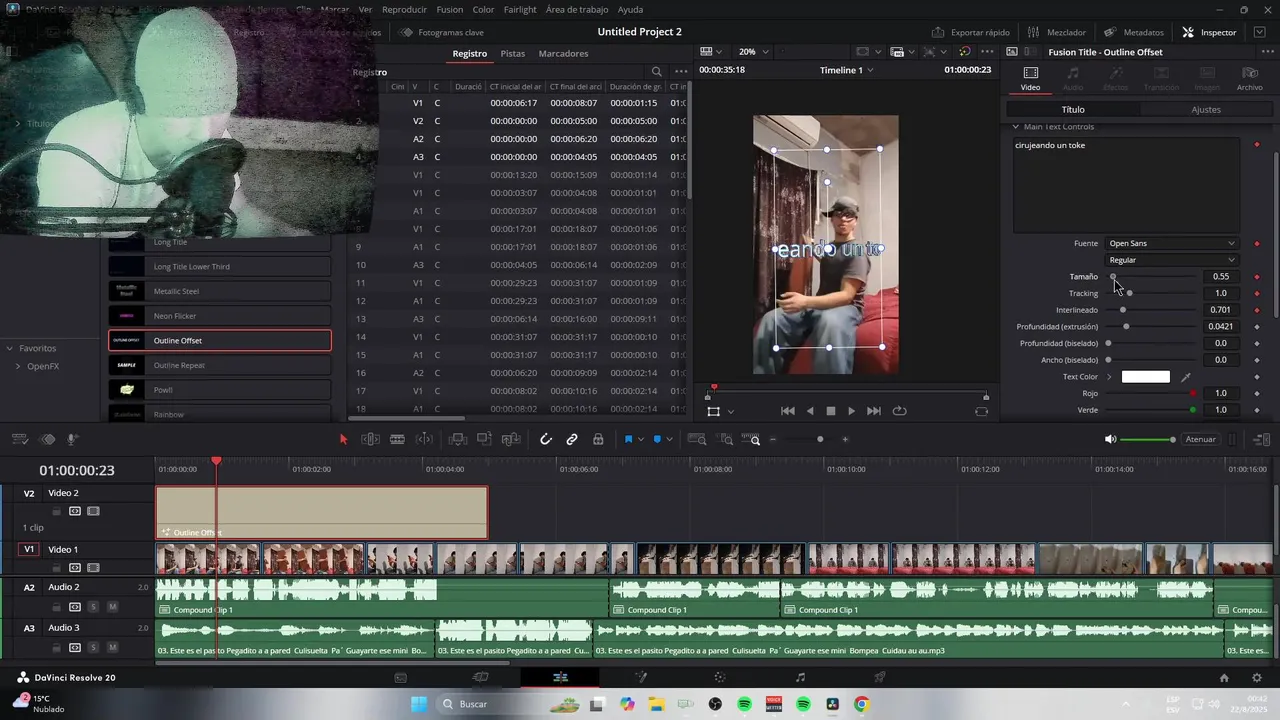Toggle the position lock padlock icon

pyautogui.click(x=598, y=439)
